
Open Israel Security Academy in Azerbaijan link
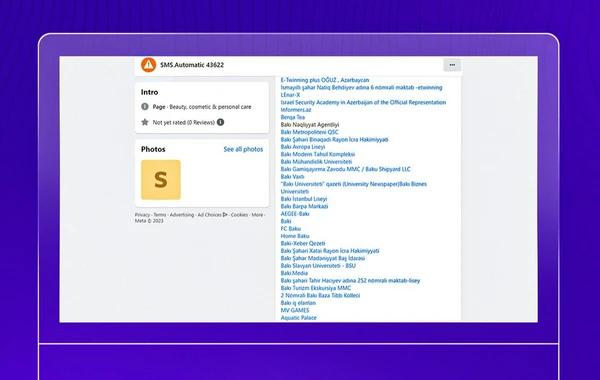(x=363, y=102)
